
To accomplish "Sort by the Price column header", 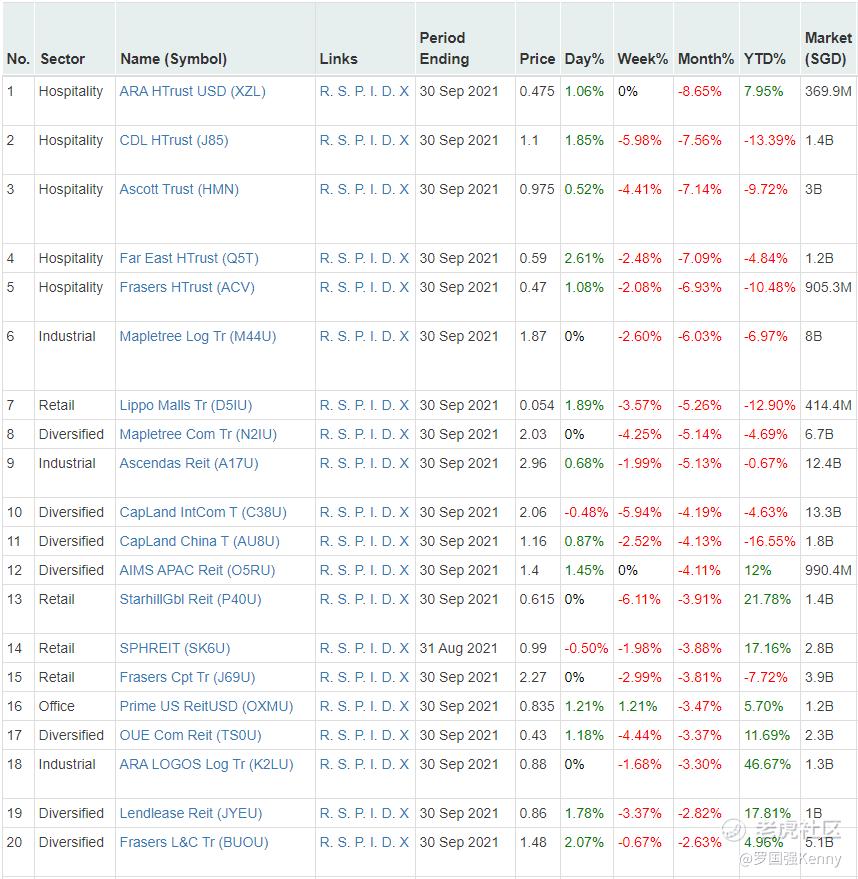I will pos(537,59).
